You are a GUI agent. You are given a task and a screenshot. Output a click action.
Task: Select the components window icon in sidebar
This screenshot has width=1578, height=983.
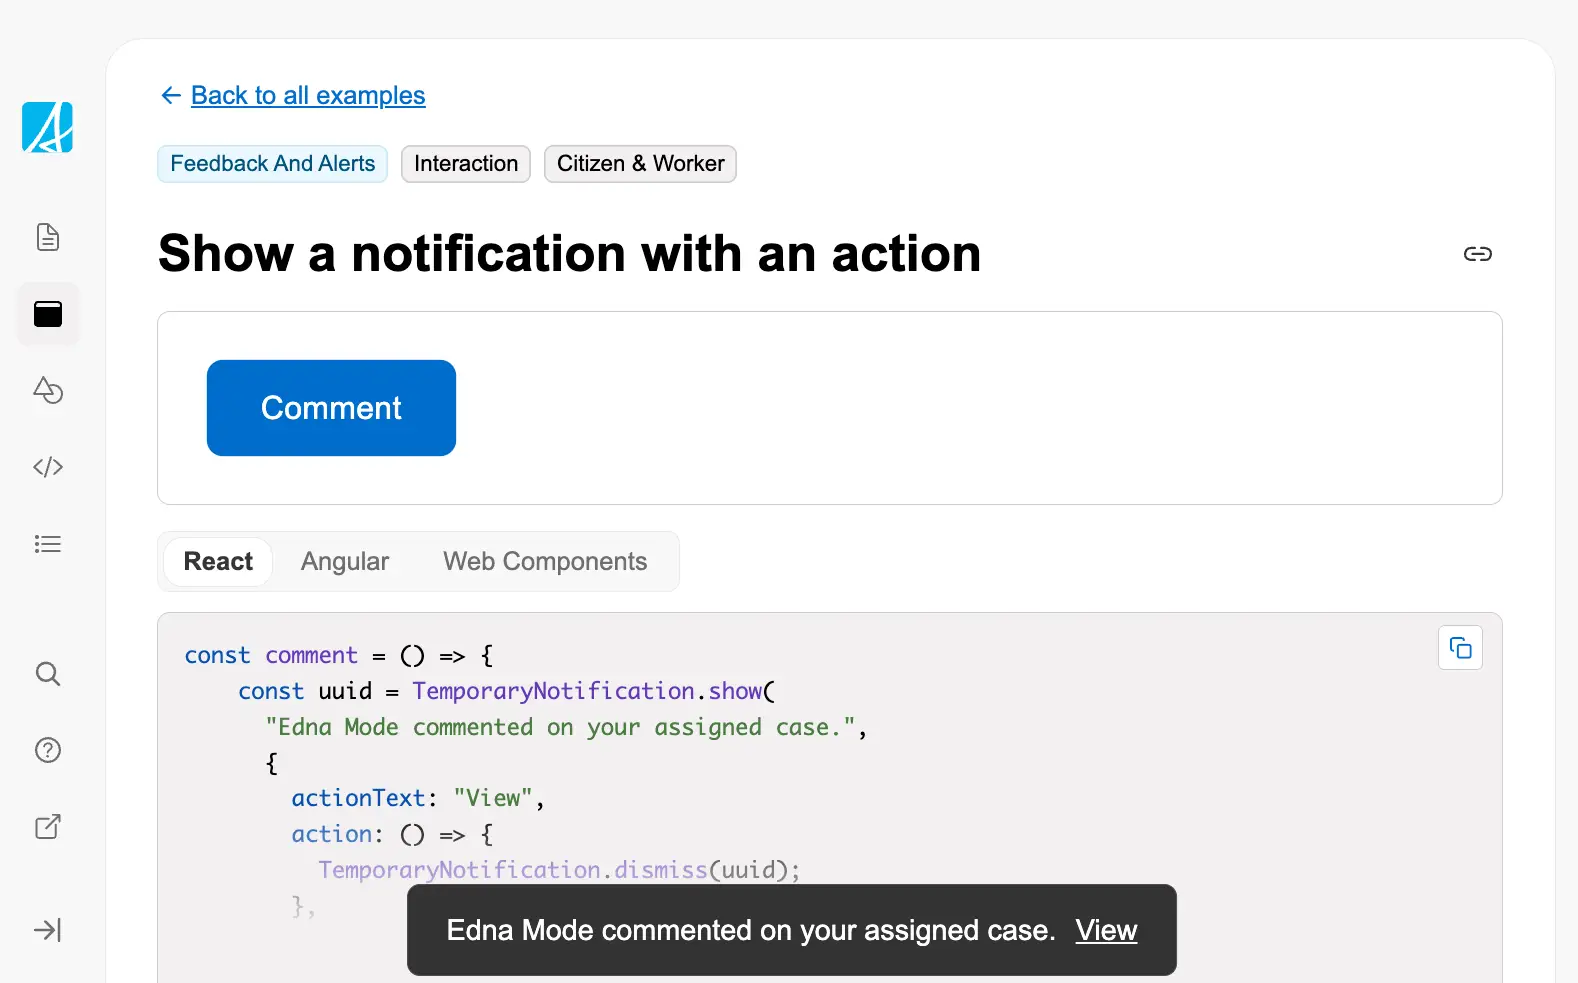pos(48,314)
